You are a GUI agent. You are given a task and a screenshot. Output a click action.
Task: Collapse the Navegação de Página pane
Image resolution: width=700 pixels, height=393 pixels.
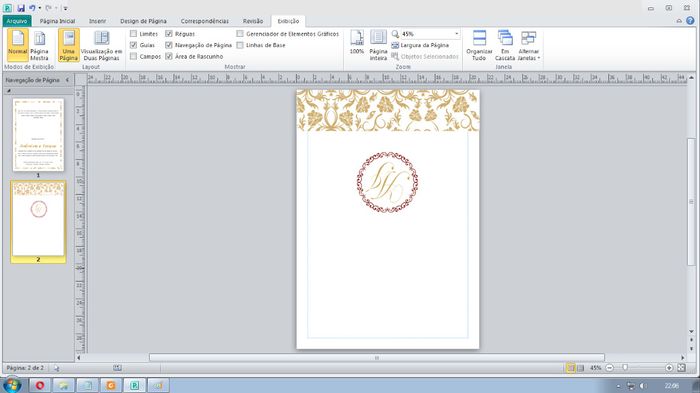point(67,80)
